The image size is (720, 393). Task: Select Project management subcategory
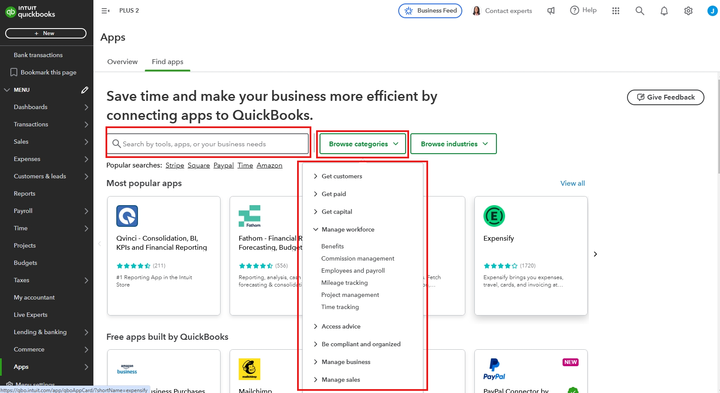(x=350, y=295)
